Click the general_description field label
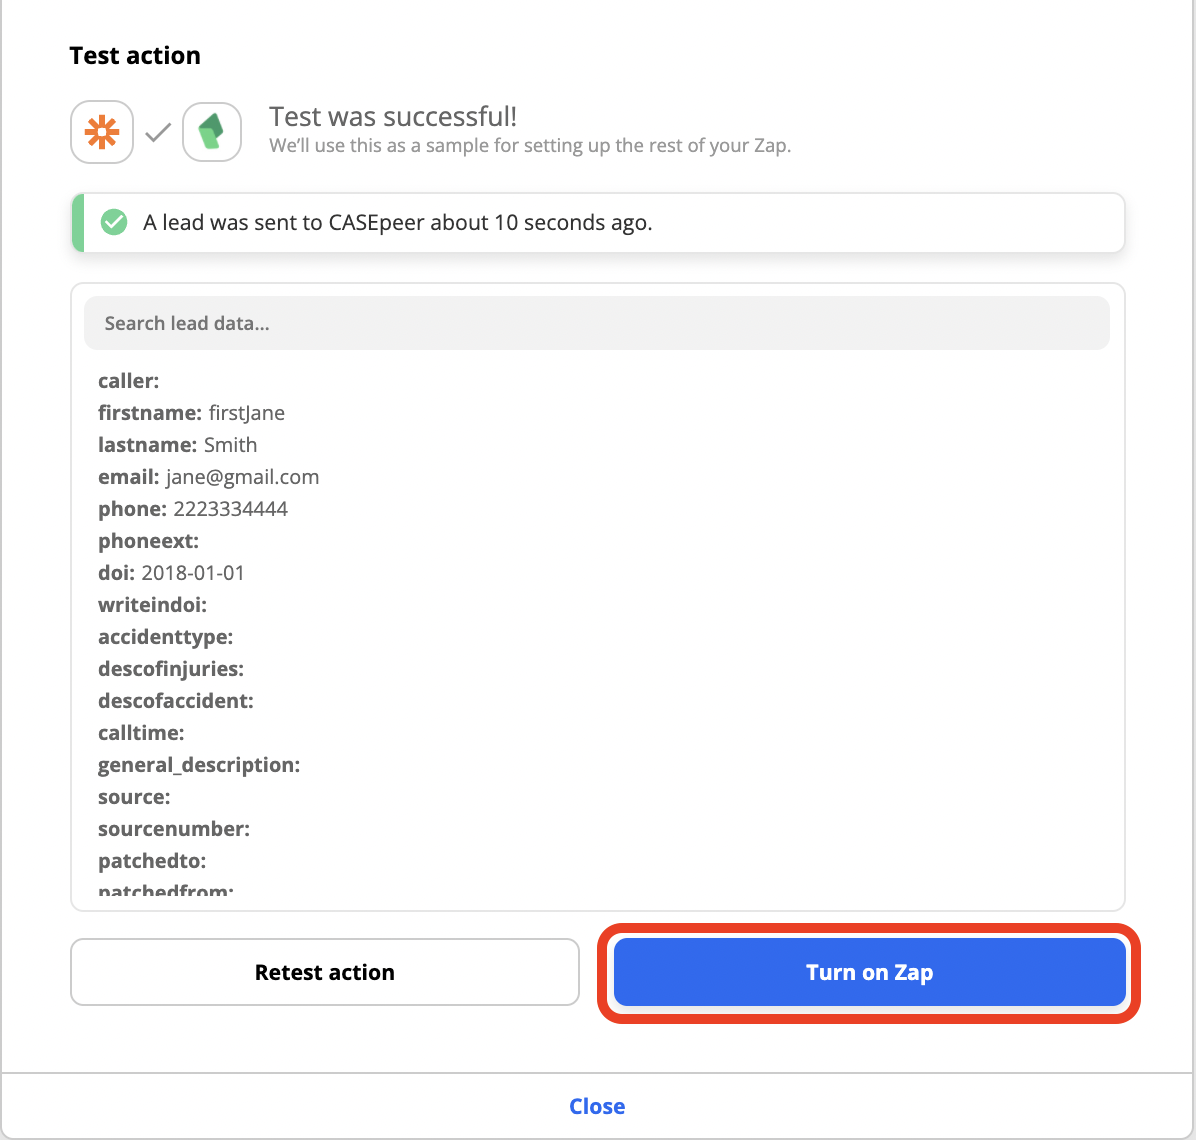 point(199,765)
